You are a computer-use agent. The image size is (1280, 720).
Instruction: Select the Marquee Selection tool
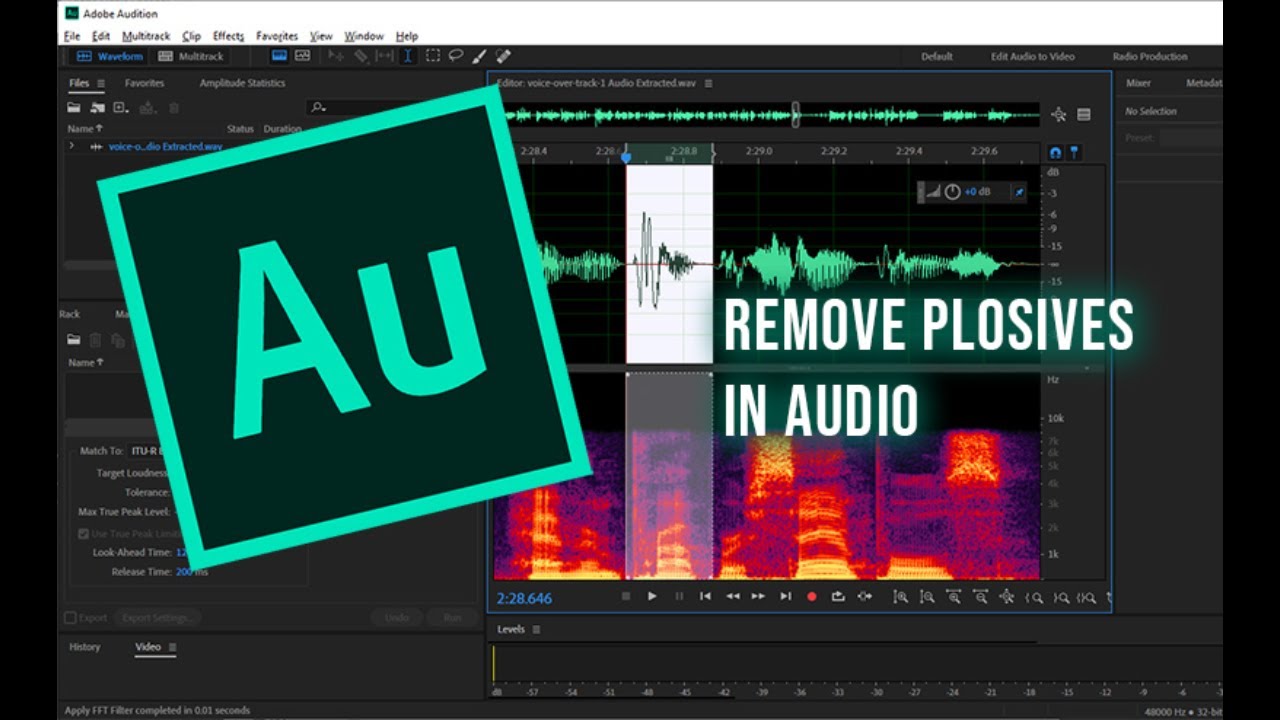tap(432, 57)
